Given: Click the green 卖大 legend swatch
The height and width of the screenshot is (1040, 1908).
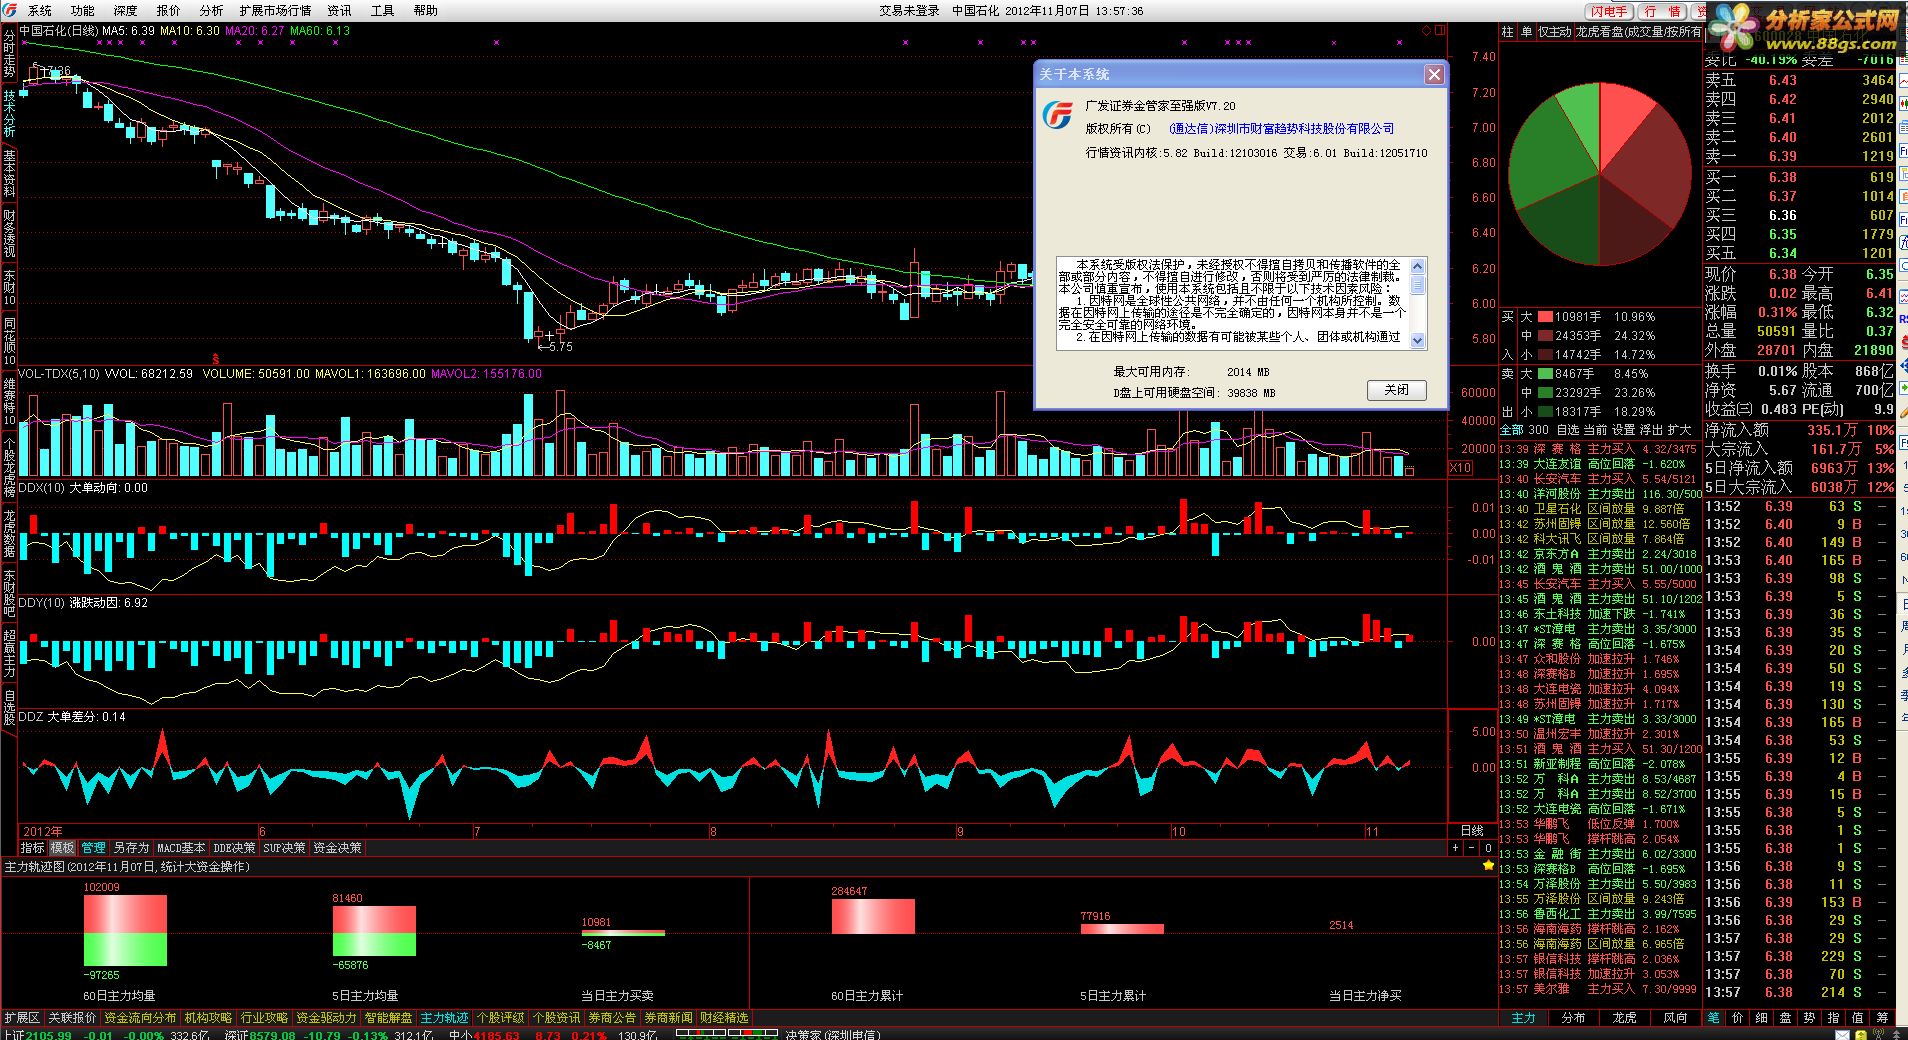Looking at the screenshot, I should [1545, 374].
